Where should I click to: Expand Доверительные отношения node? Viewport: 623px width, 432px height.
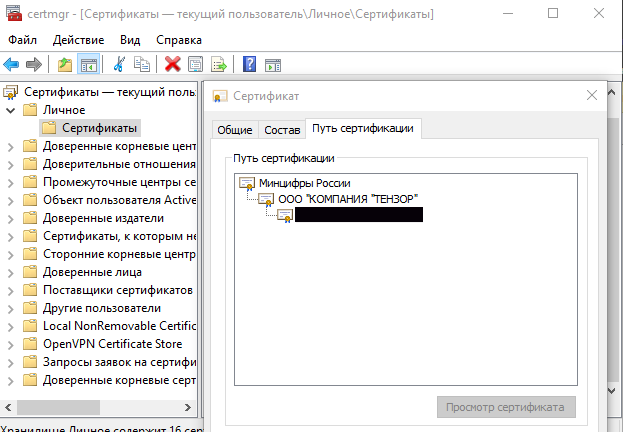pos(11,165)
